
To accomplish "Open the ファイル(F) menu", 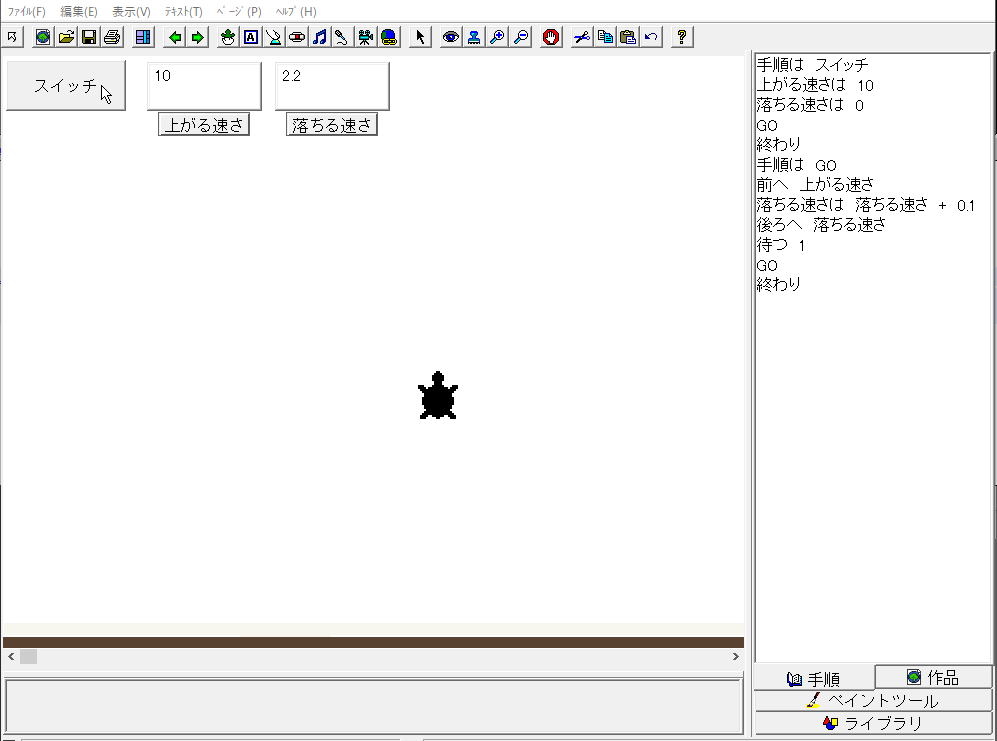I will 27,12.
